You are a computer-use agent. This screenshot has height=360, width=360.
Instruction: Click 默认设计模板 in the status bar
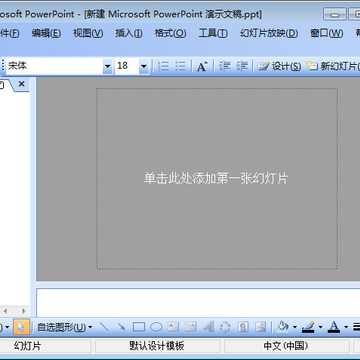[x=157, y=346]
